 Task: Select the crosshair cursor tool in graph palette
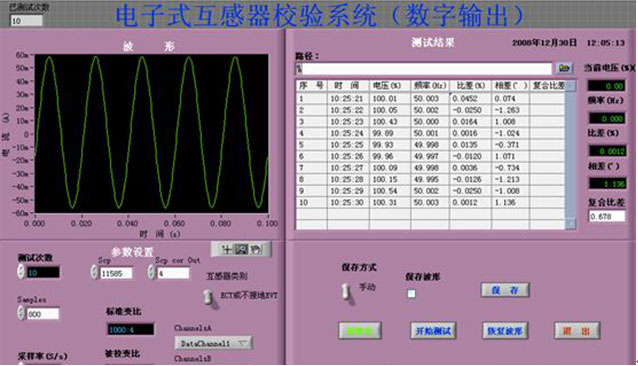[226, 249]
